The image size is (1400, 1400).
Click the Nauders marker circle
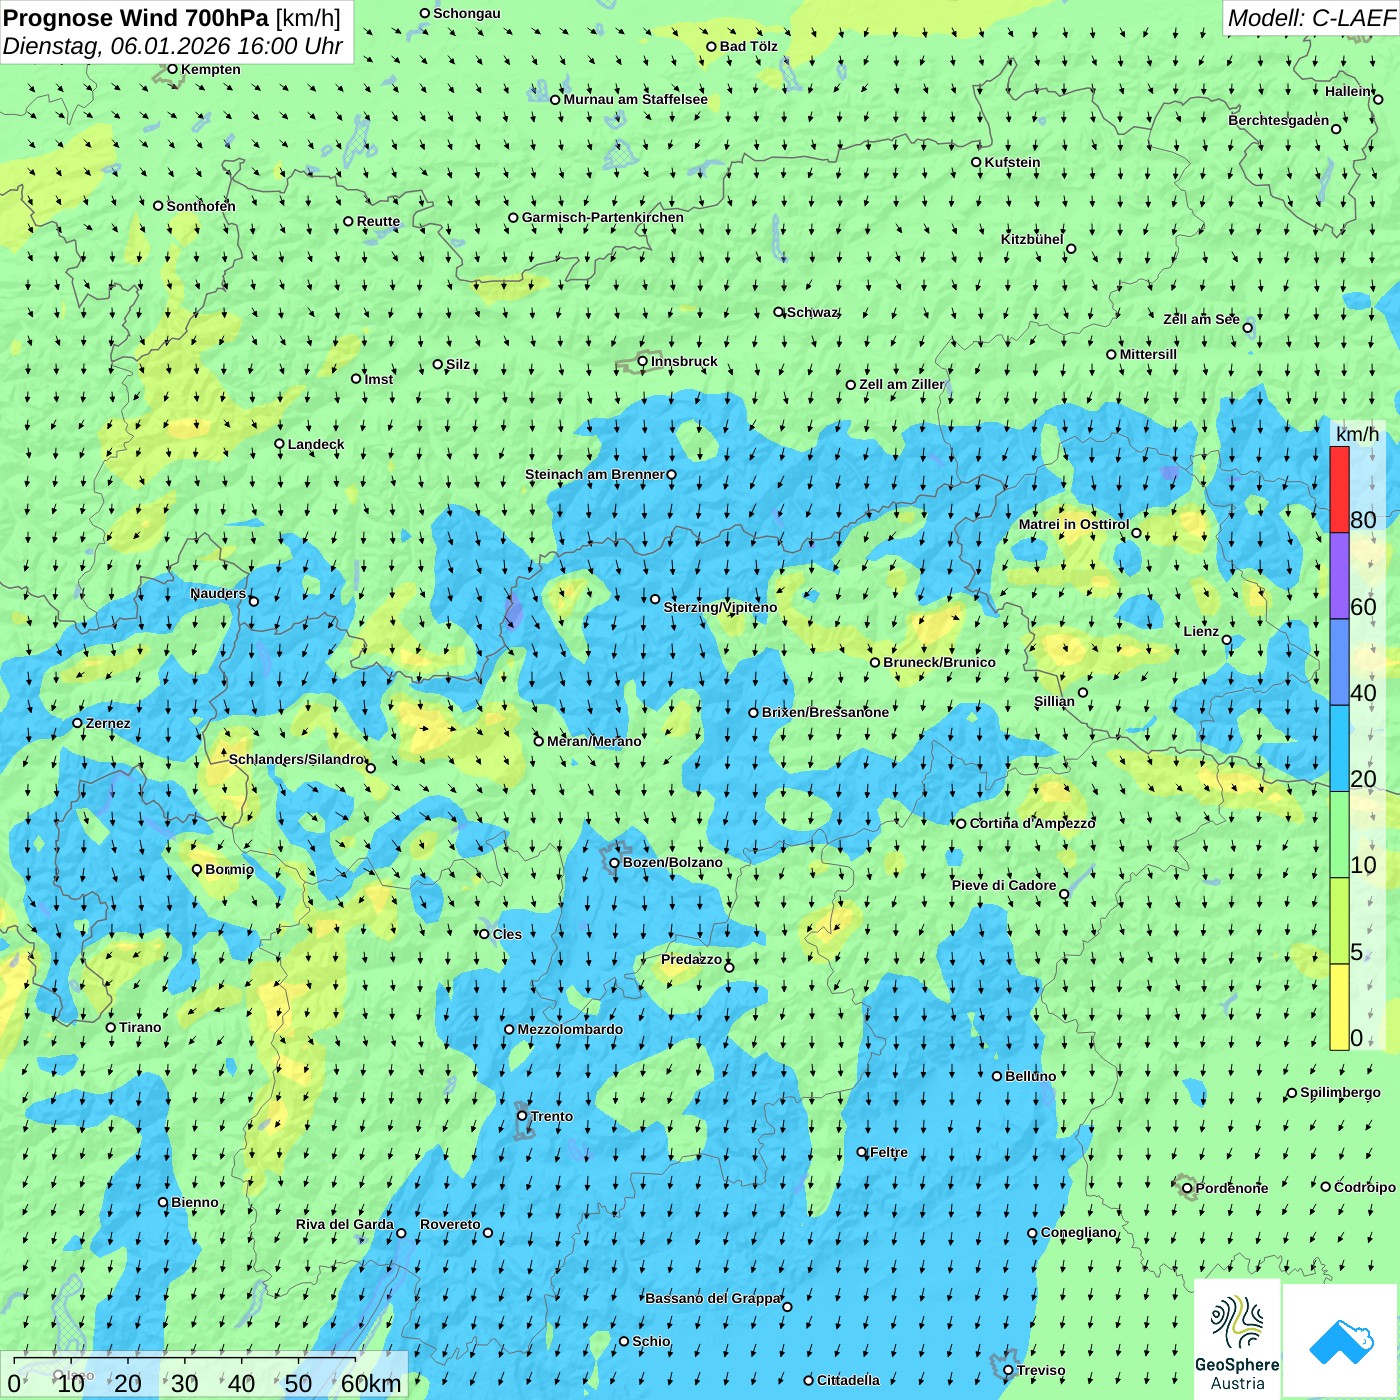click(x=253, y=601)
